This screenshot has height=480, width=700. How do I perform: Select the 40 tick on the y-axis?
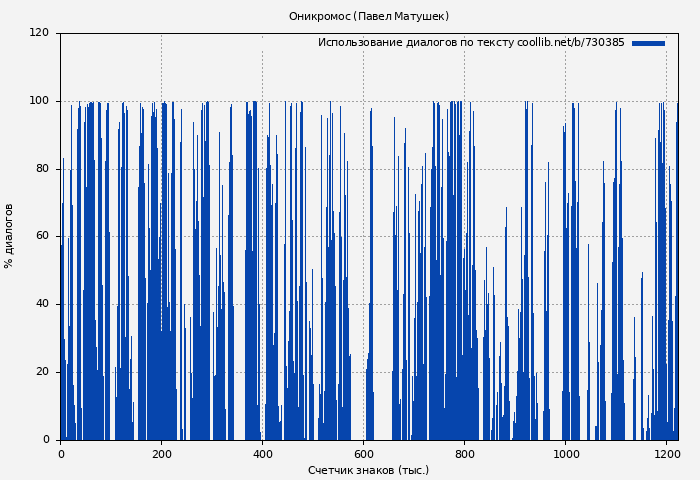click(42, 304)
